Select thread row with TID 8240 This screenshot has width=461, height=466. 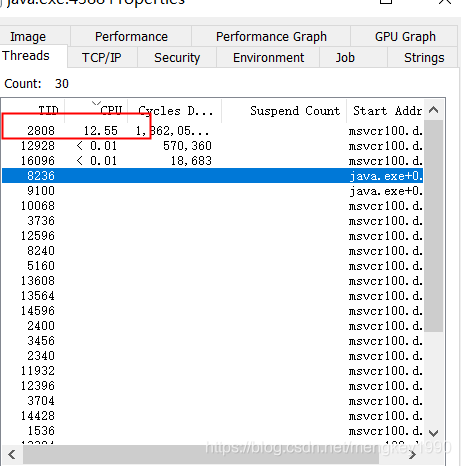click(213, 251)
